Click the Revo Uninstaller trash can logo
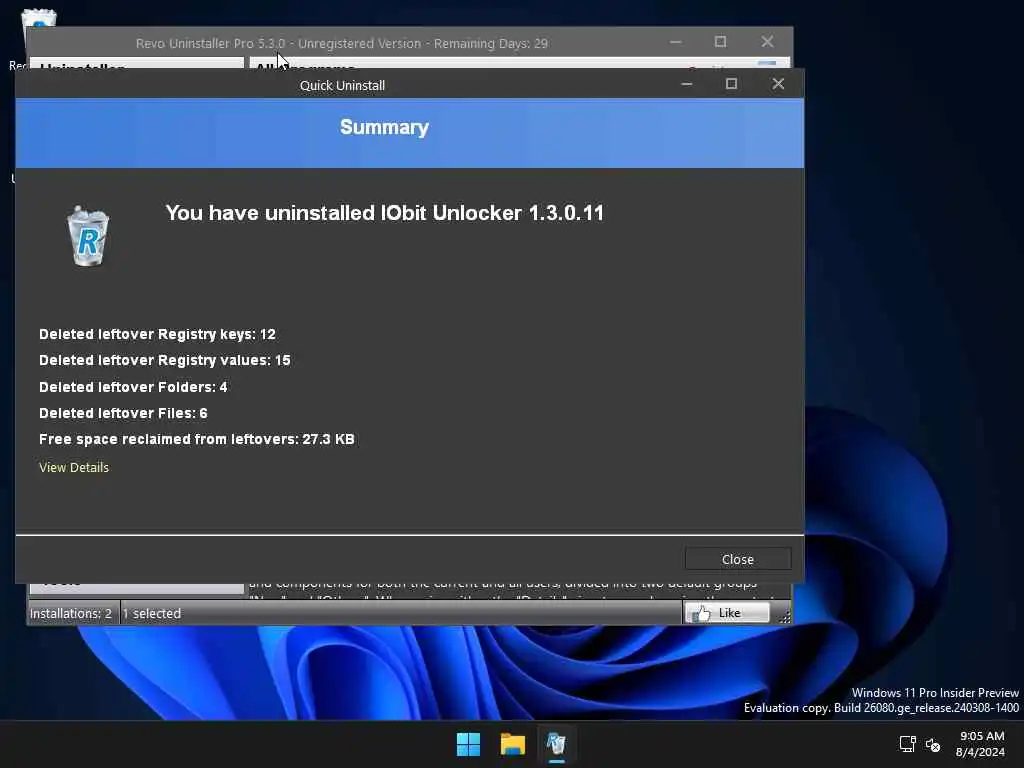The height and width of the screenshot is (768, 1024). pyautogui.click(x=88, y=236)
